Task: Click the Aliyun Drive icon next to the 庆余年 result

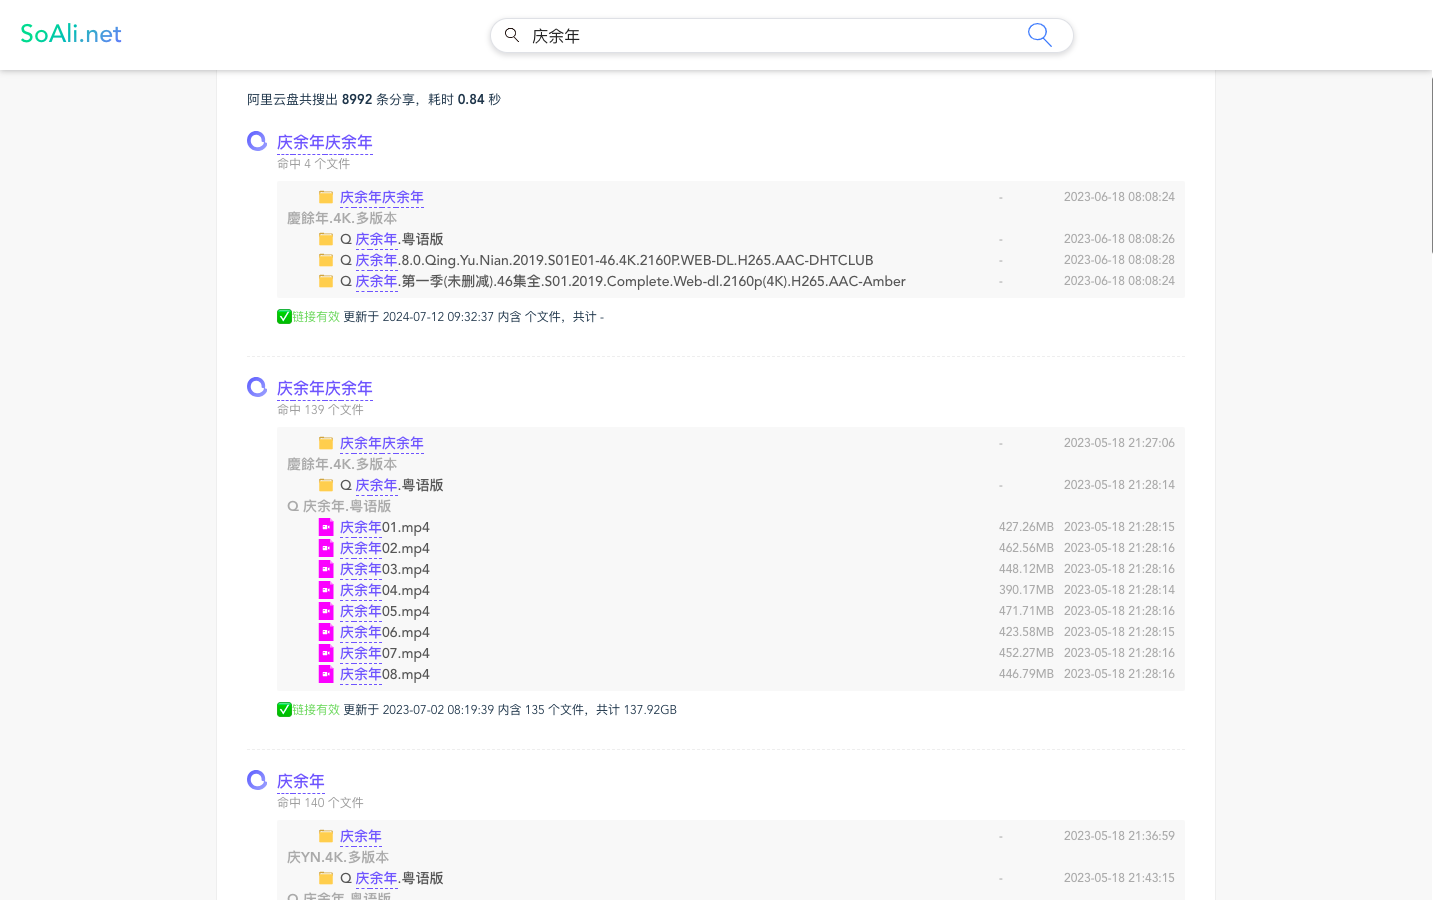Action: point(256,779)
